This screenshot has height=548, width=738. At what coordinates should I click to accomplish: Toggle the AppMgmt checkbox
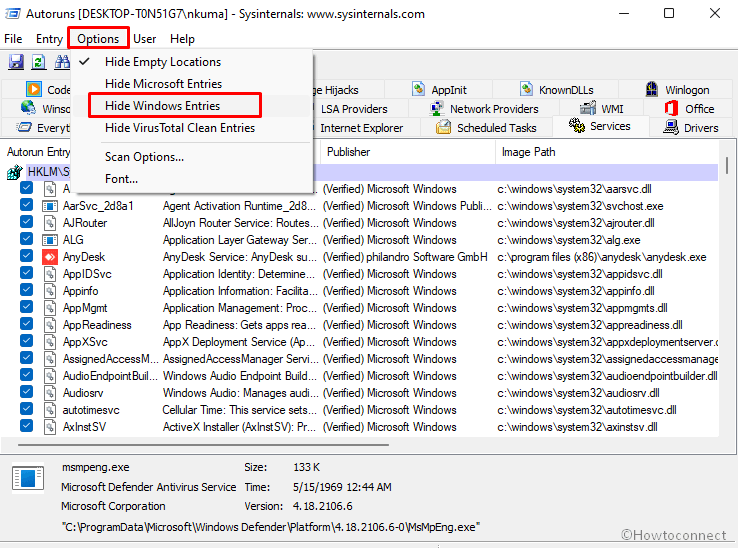(x=26, y=307)
